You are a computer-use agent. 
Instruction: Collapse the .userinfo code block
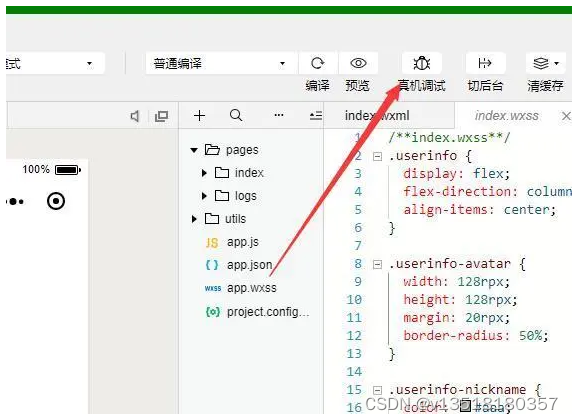click(377, 156)
